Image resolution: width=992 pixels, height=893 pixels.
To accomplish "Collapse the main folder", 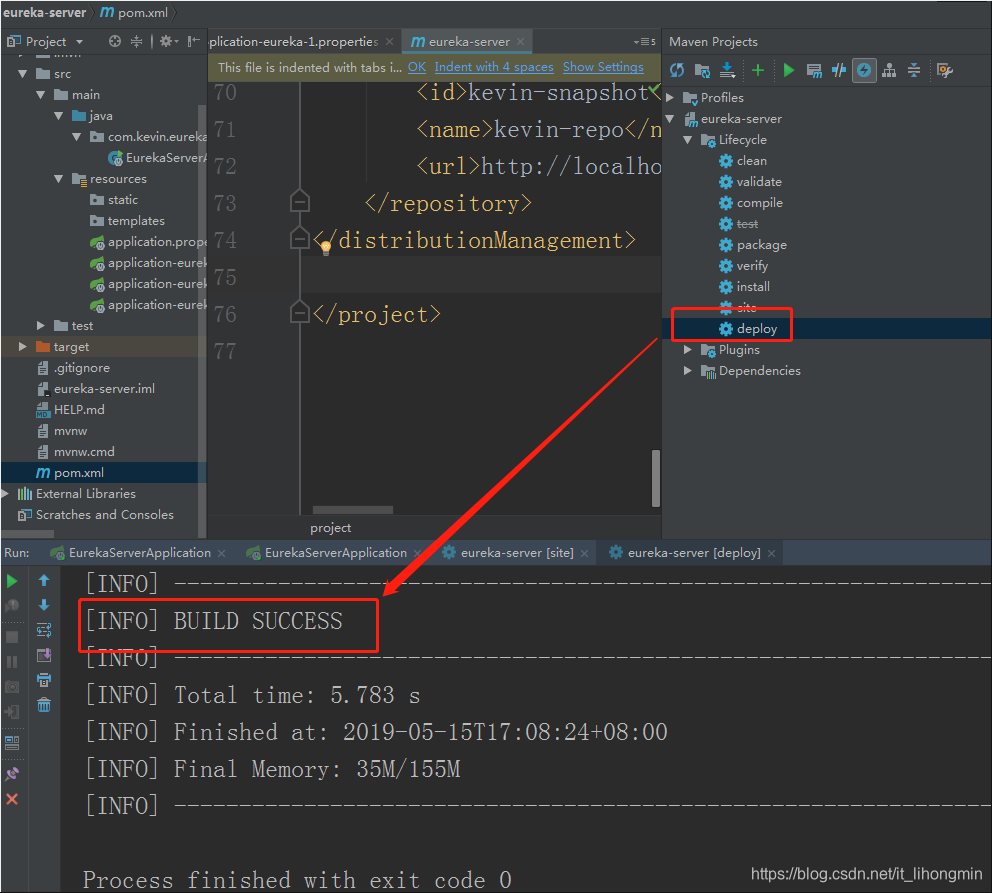I will (x=40, y=95).
